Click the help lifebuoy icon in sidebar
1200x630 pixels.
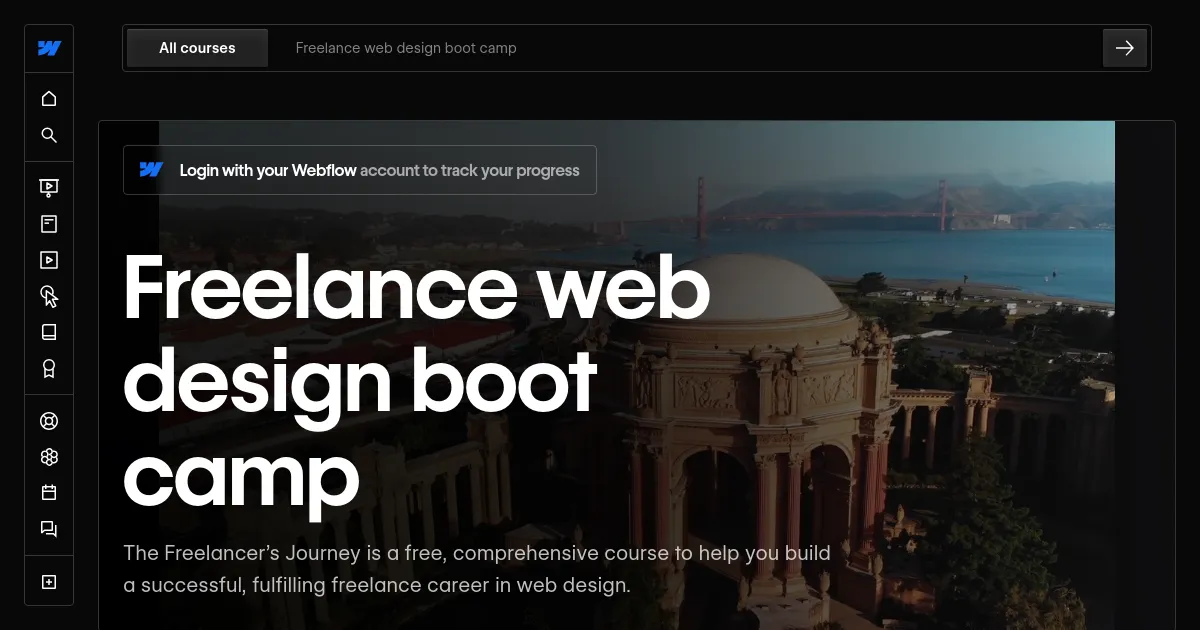coord(49,421)
